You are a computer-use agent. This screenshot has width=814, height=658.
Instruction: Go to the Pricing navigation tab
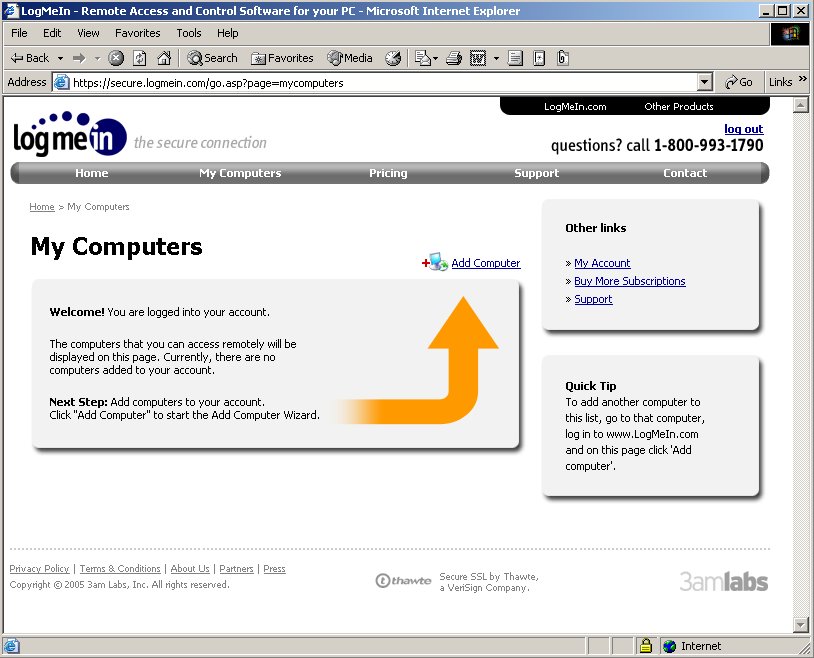pos(388,173)
